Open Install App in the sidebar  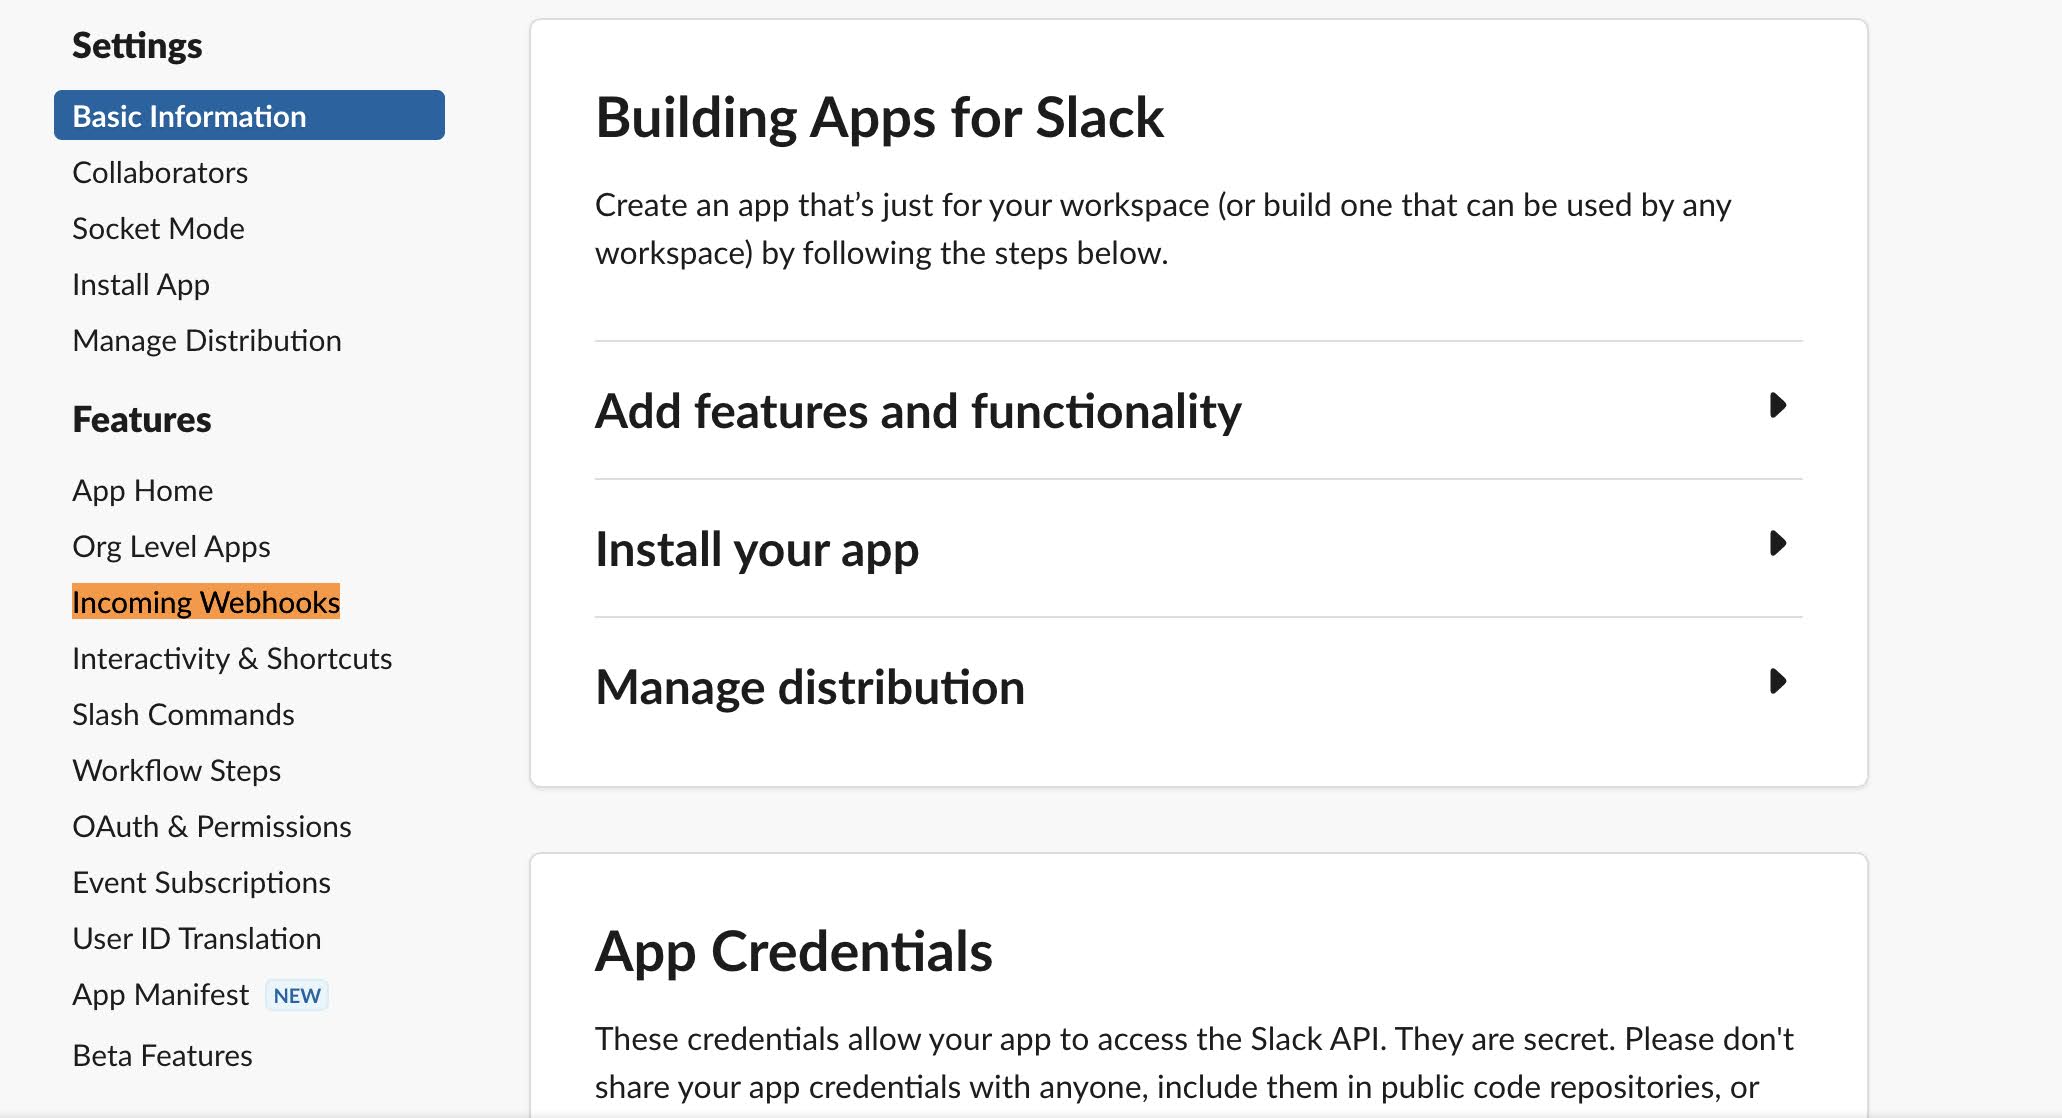tap(141, 285)
